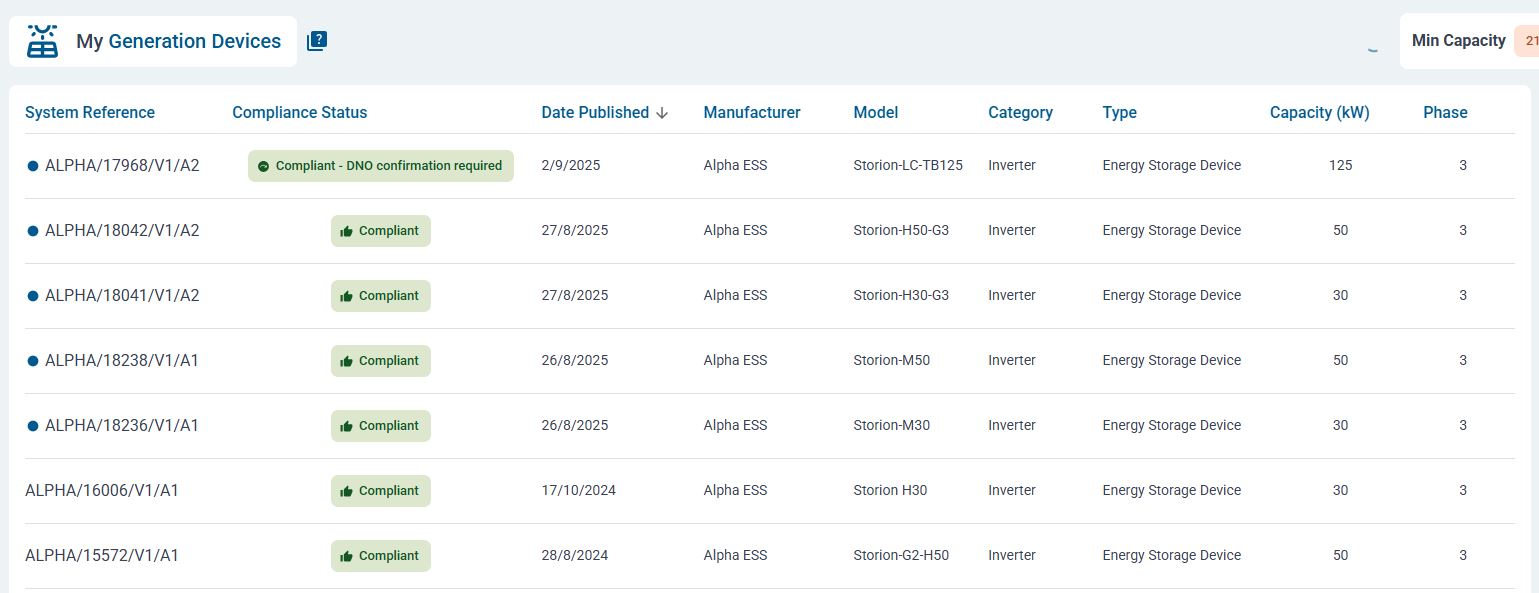
Task: Open system reference ALPHA/18236/V1/A1
Action: [122, 426]
